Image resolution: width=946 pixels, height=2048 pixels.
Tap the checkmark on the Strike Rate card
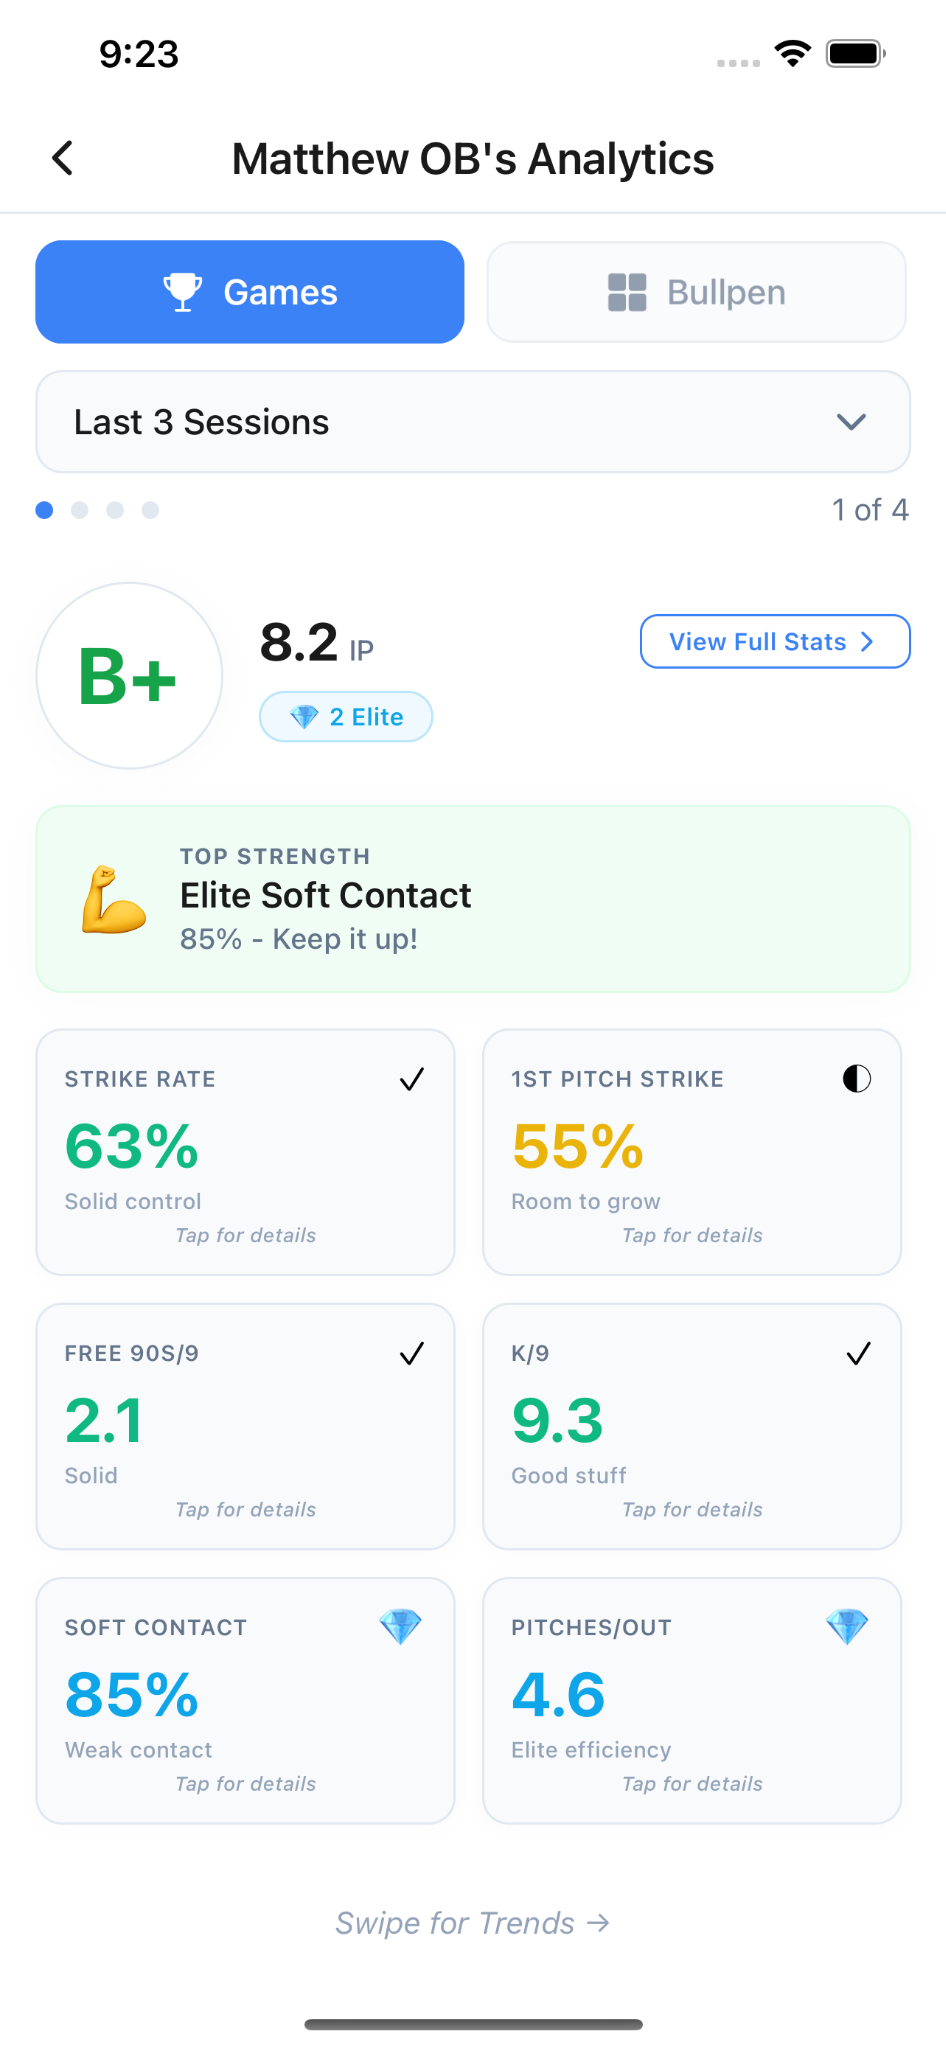pyautogui.click(x=411, y=1078)
